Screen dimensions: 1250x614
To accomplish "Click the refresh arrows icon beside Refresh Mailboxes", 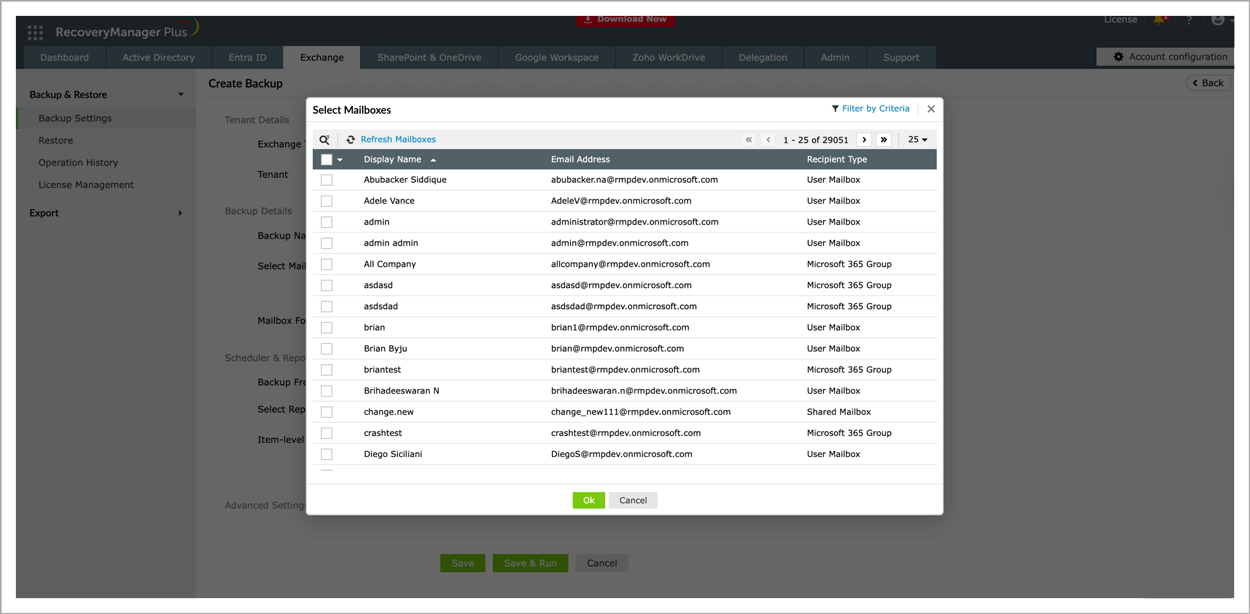I will click(350, 140).
